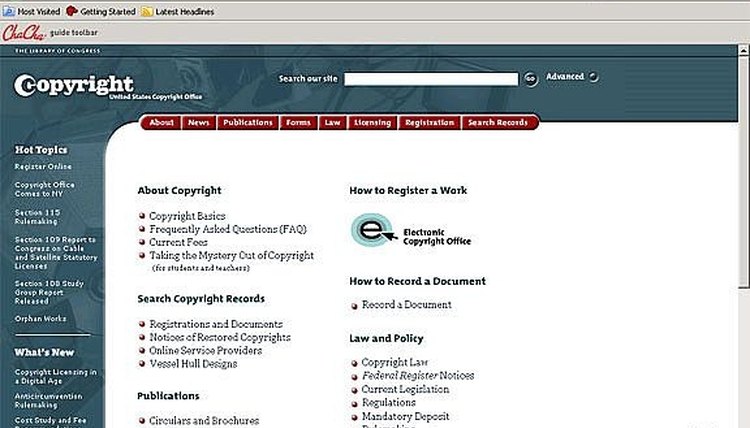Open the Mandatory Deposit link
This screenshot has height=428, width=750.
pyautogui.click(x=406, y=416)
